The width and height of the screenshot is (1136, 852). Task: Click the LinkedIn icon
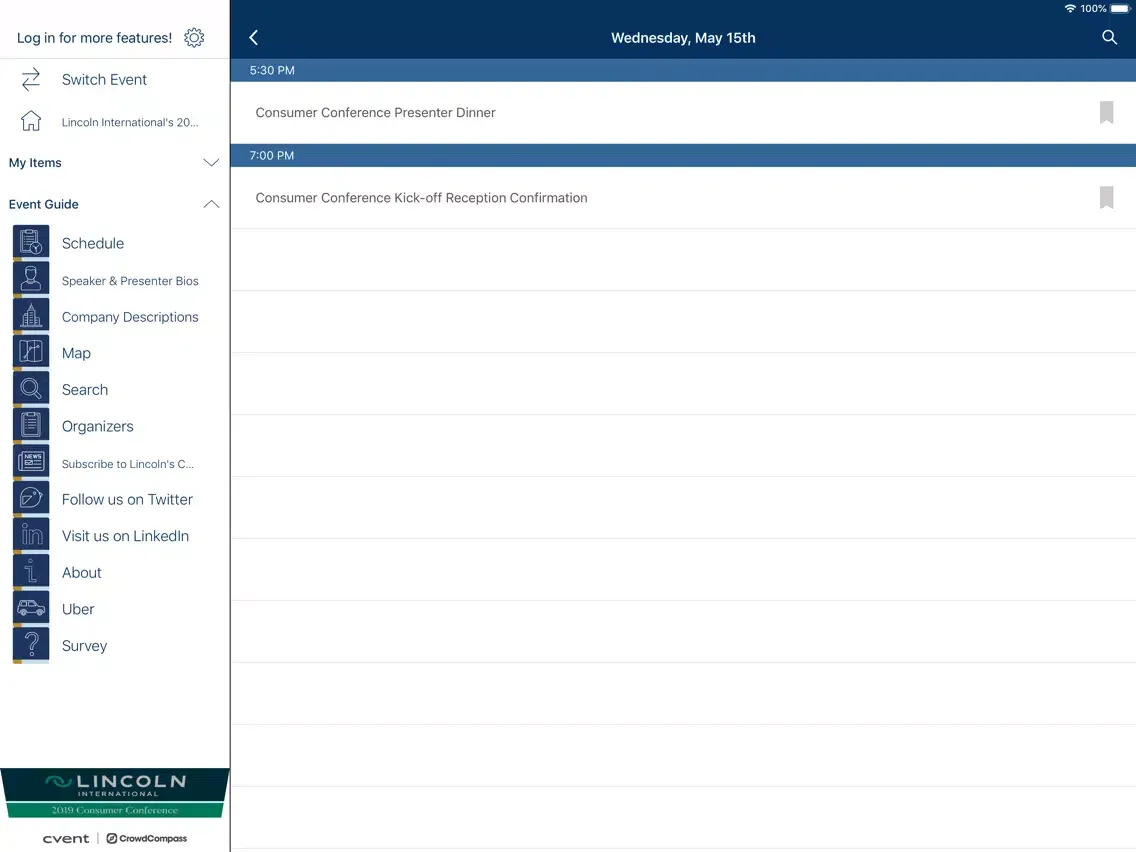[31, 535]
